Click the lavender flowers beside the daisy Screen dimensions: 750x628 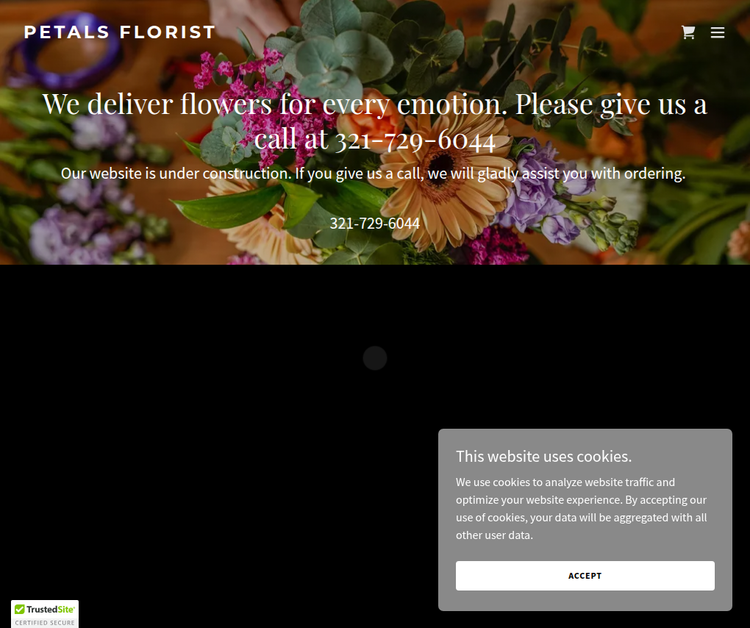pyautogui.click(x=543, y=191)
